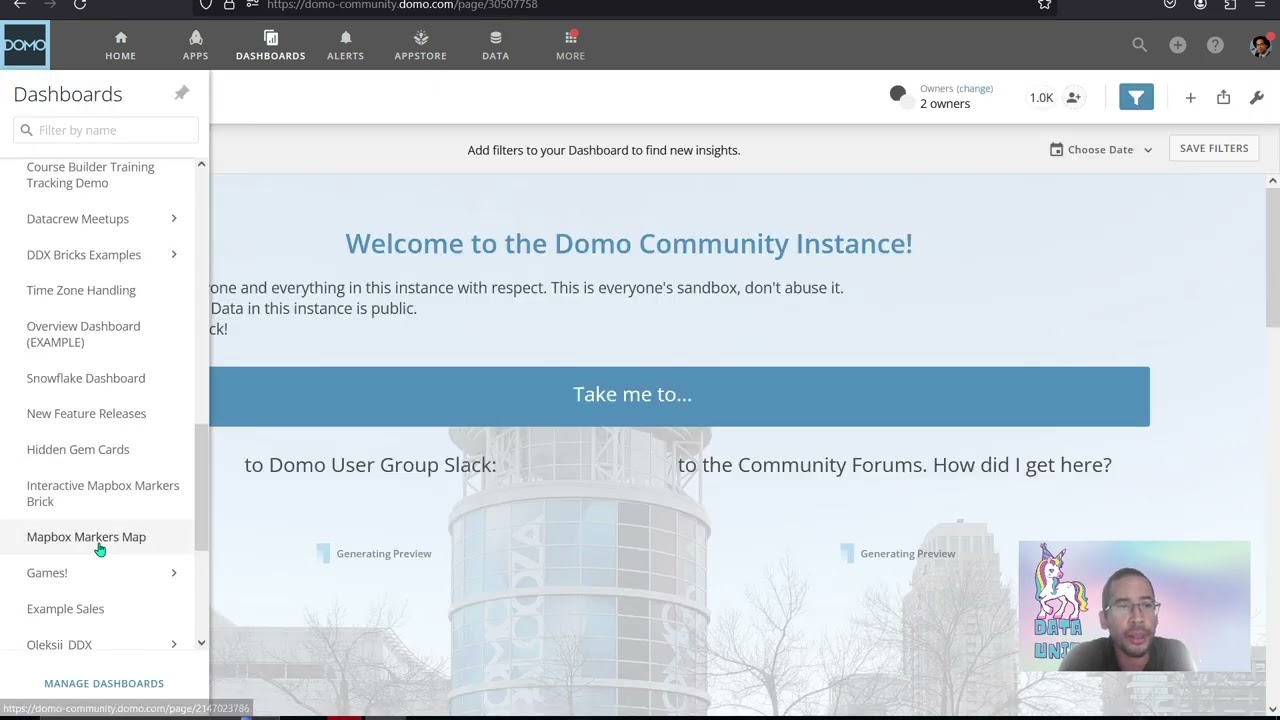The image size is (1280, 720).
Task: Open Interactive Mapbox Markers Brick dashboard
Action: 103,493
